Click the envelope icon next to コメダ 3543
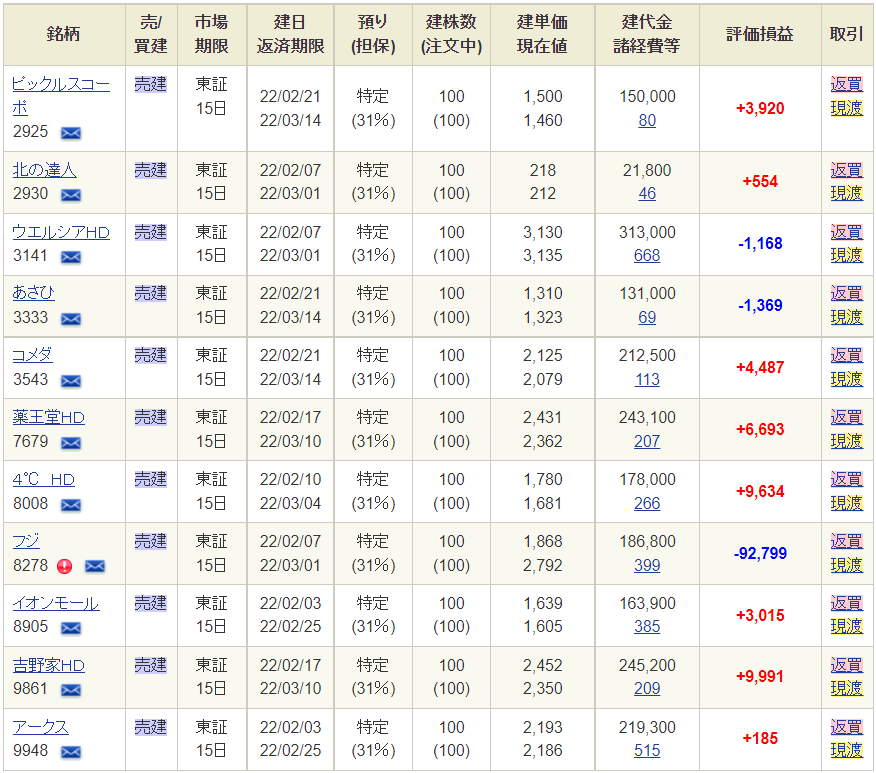Image resolution: width=876 pixels, height=773 pixels. pyautogui.click(x=70, y=381)
